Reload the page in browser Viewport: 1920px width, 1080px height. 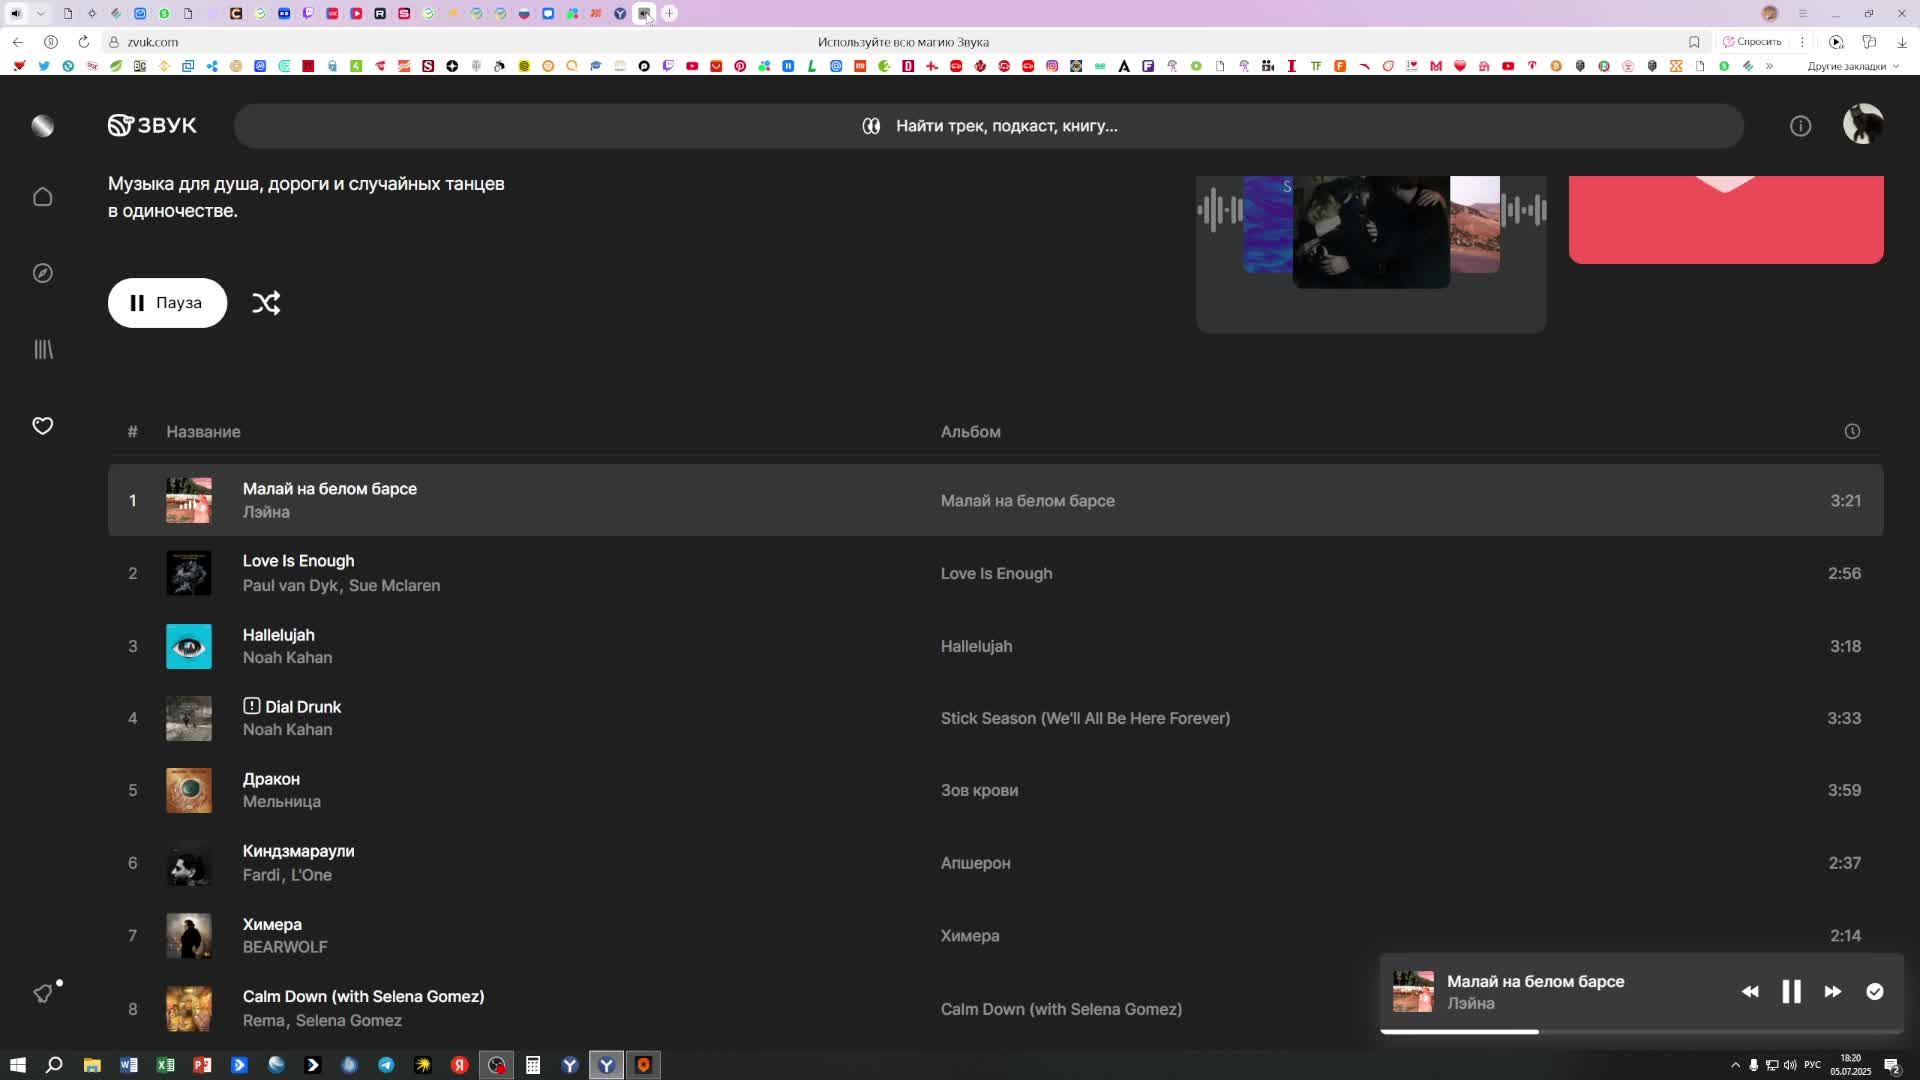click(84, 42)
